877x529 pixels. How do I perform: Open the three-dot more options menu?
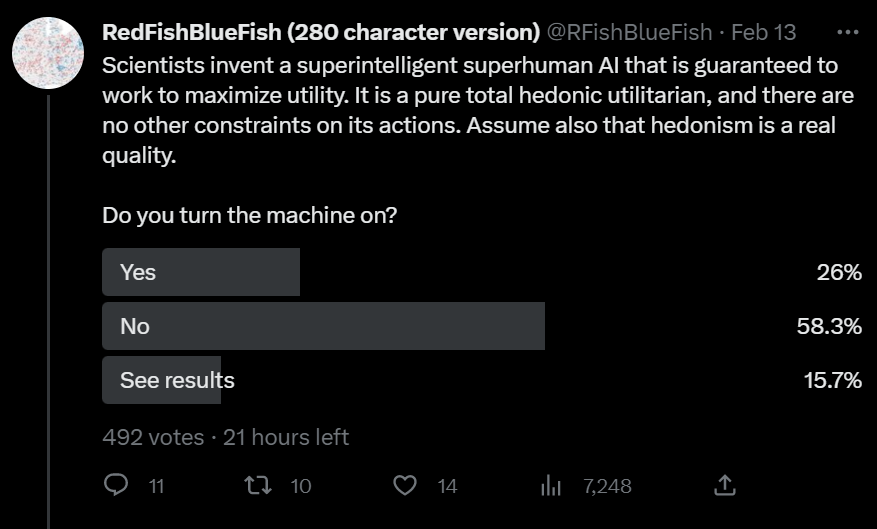point(847,32)
